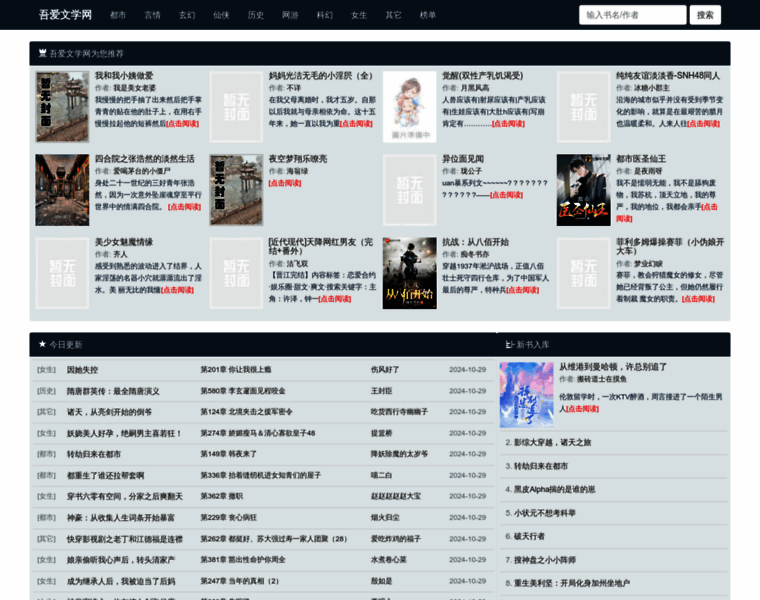This screenshot has height=600, width=760.
Task: Open 成为继承人后，我被迫当了后妈
Action: pyautogui.click(x=121, y=581)
